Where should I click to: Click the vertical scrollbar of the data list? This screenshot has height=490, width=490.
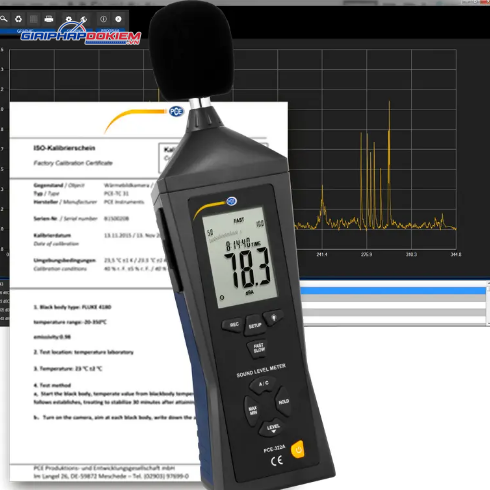point(488,303)
